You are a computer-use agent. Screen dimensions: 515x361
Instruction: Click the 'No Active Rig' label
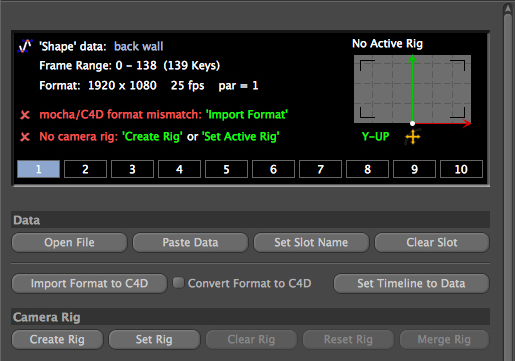(387, 44)
